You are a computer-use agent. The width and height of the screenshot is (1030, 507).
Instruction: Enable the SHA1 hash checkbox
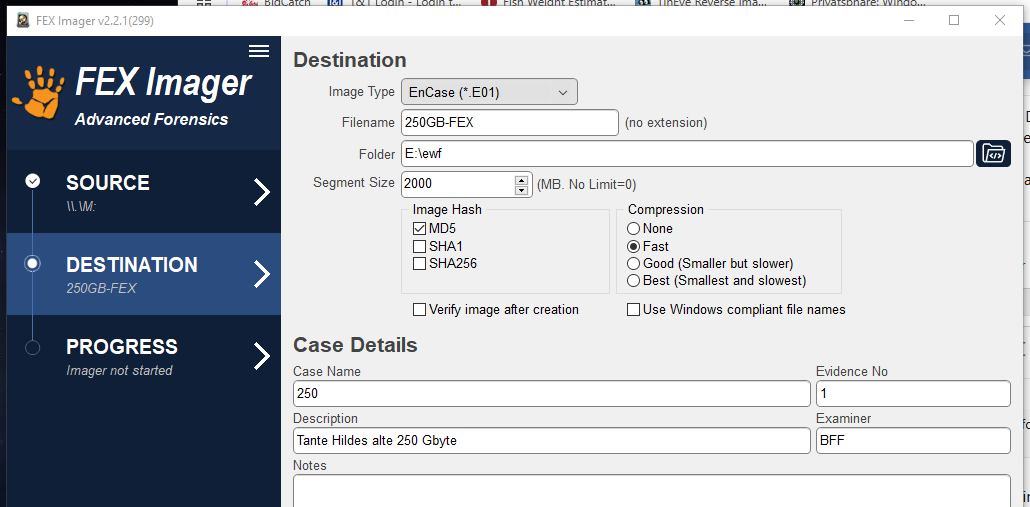tap(419, 246)
